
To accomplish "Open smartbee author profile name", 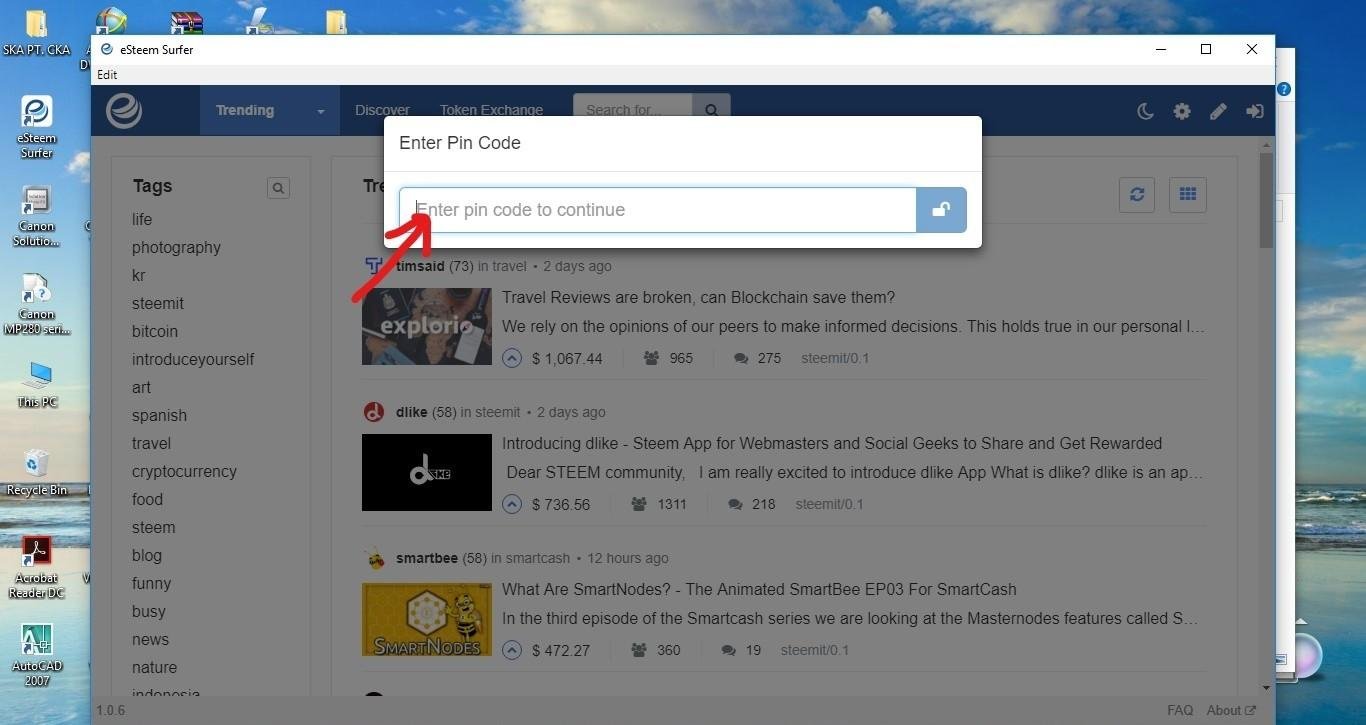I will click(427, 558).
